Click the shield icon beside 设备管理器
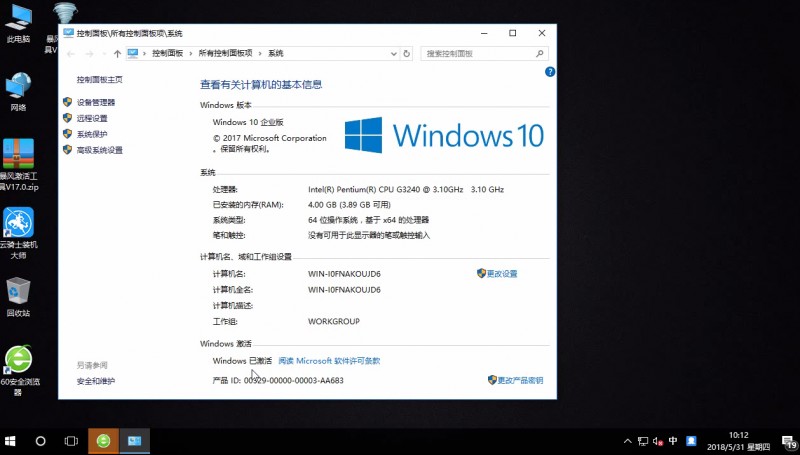 click(x=67, y=102)
